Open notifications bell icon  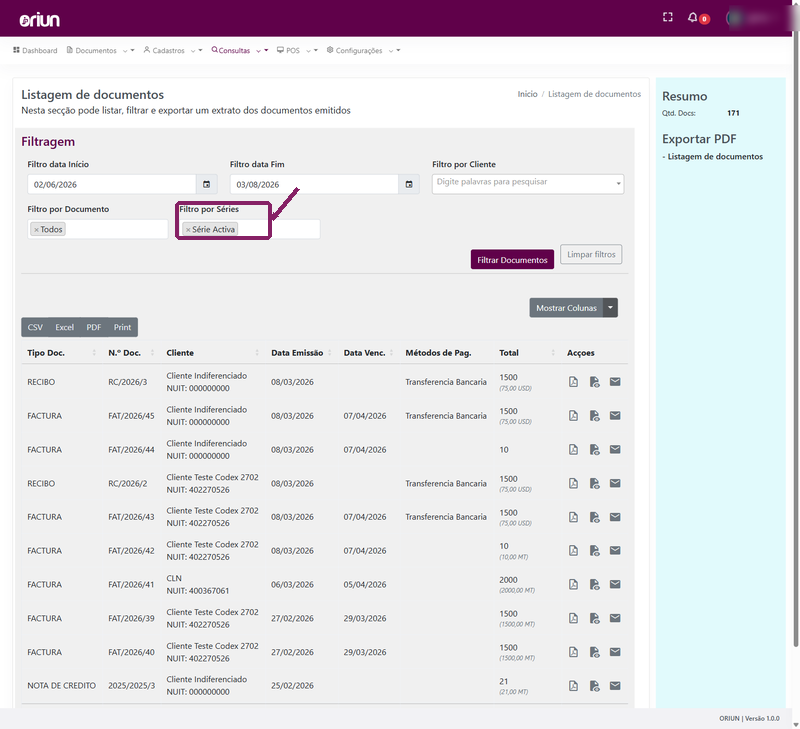click(692, 18)
